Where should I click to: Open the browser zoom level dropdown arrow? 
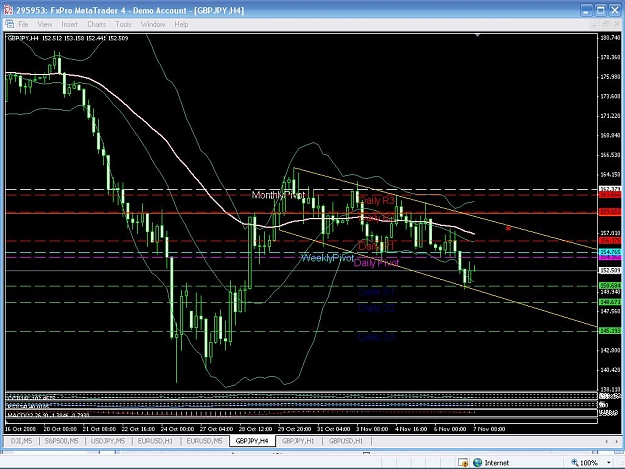609,463
